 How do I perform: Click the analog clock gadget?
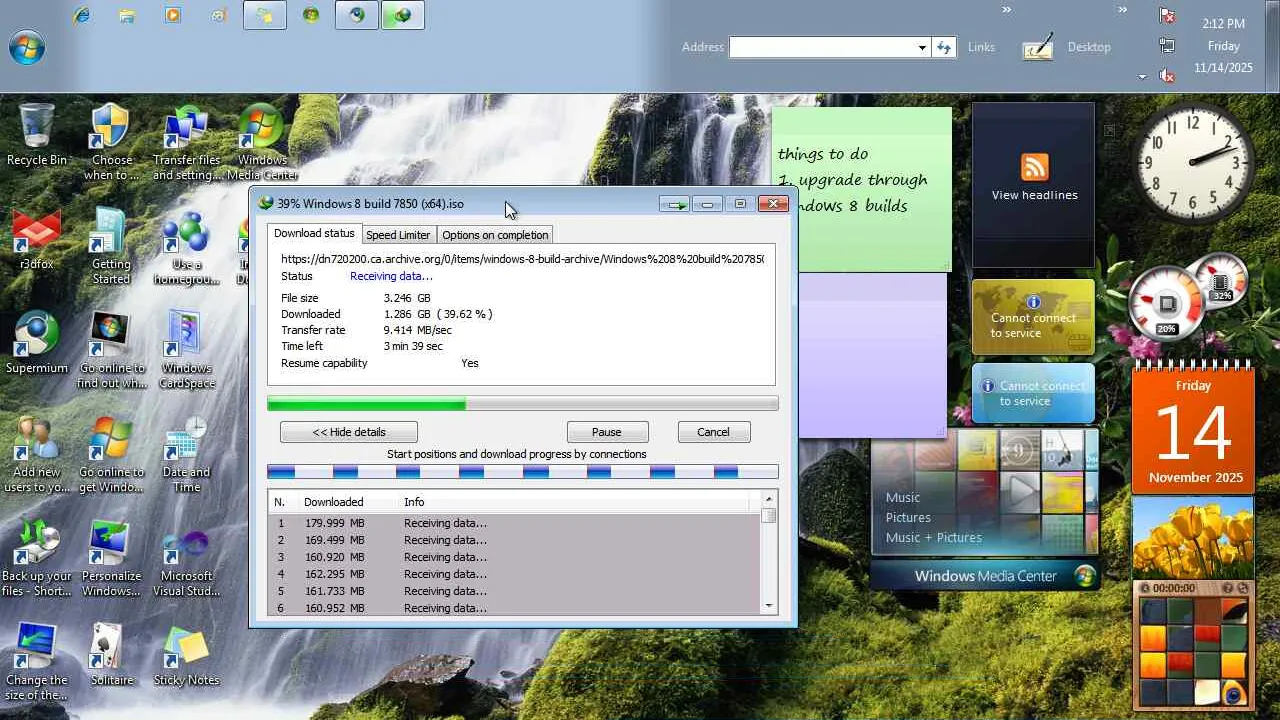click(1195, 163)
